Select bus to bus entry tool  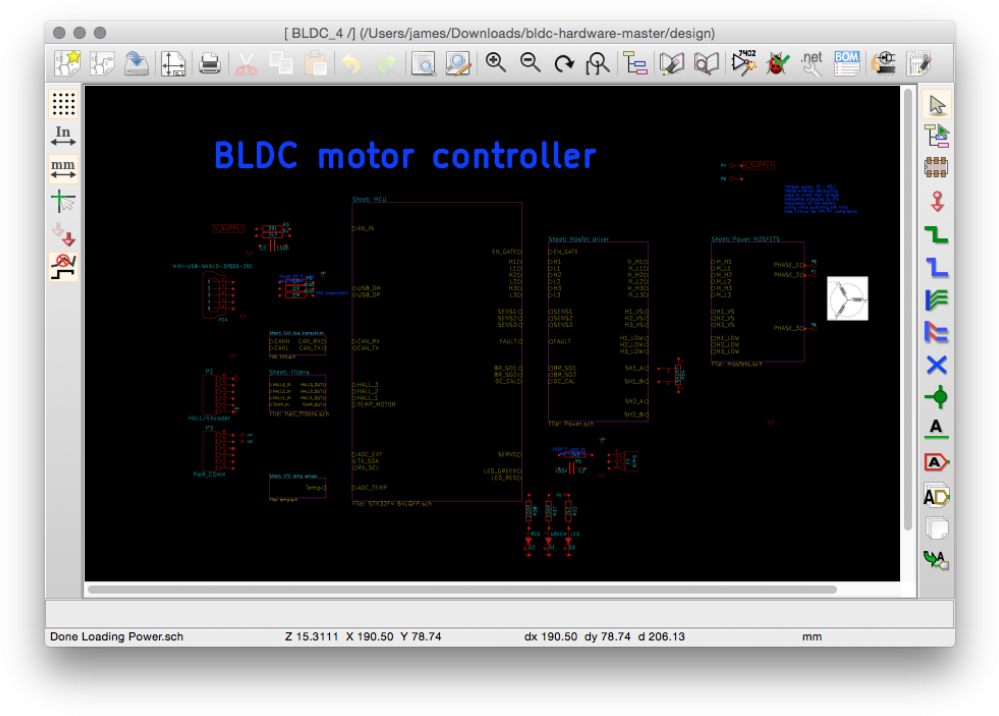937,332
